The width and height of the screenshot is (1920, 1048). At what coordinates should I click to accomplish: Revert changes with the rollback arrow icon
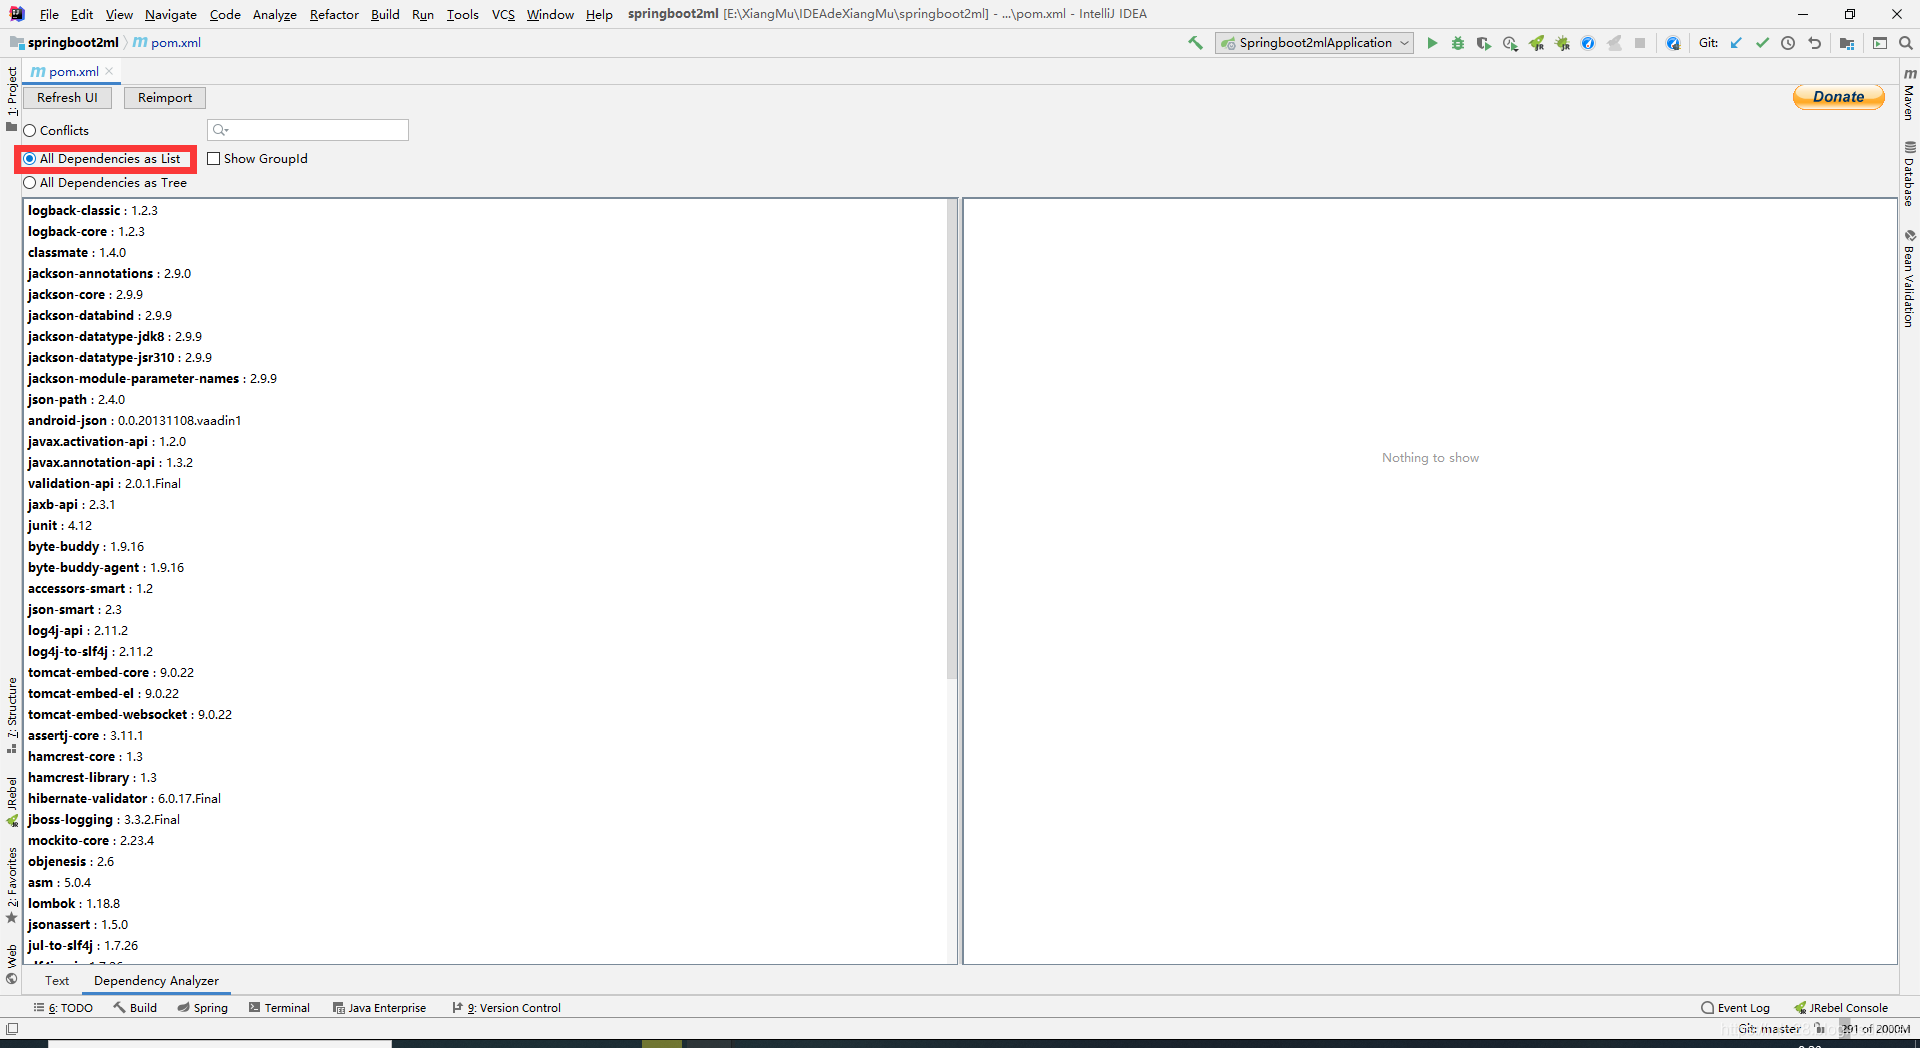tap(1814, 43)
